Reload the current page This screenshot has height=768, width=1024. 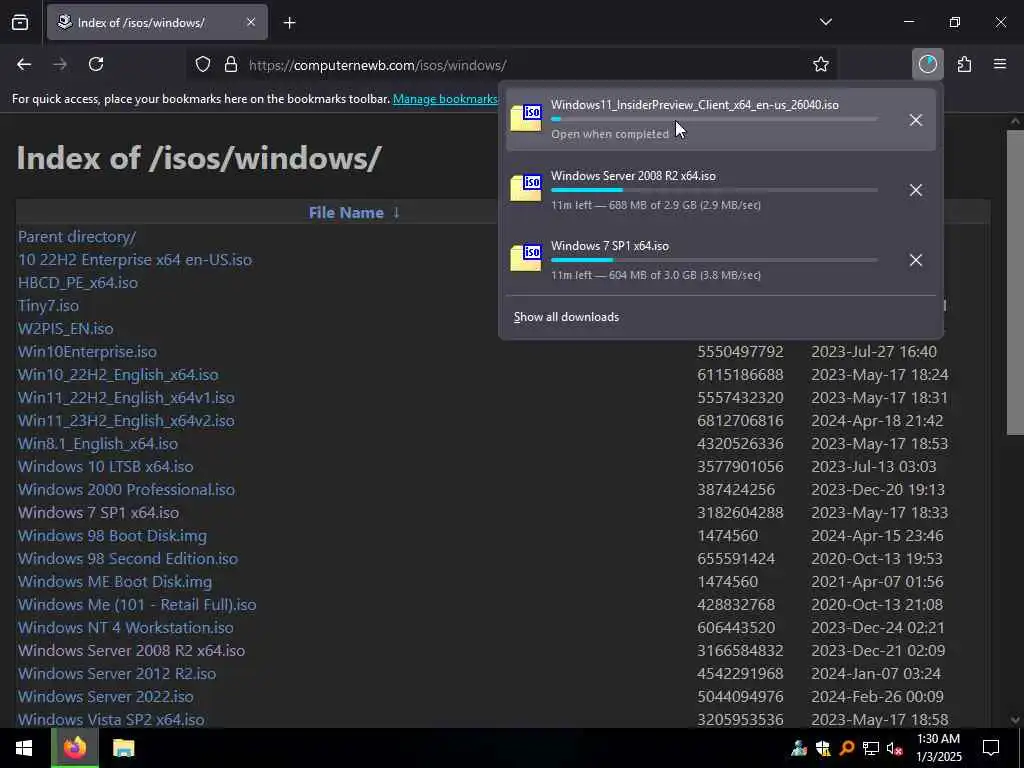[x=96, y=65]
